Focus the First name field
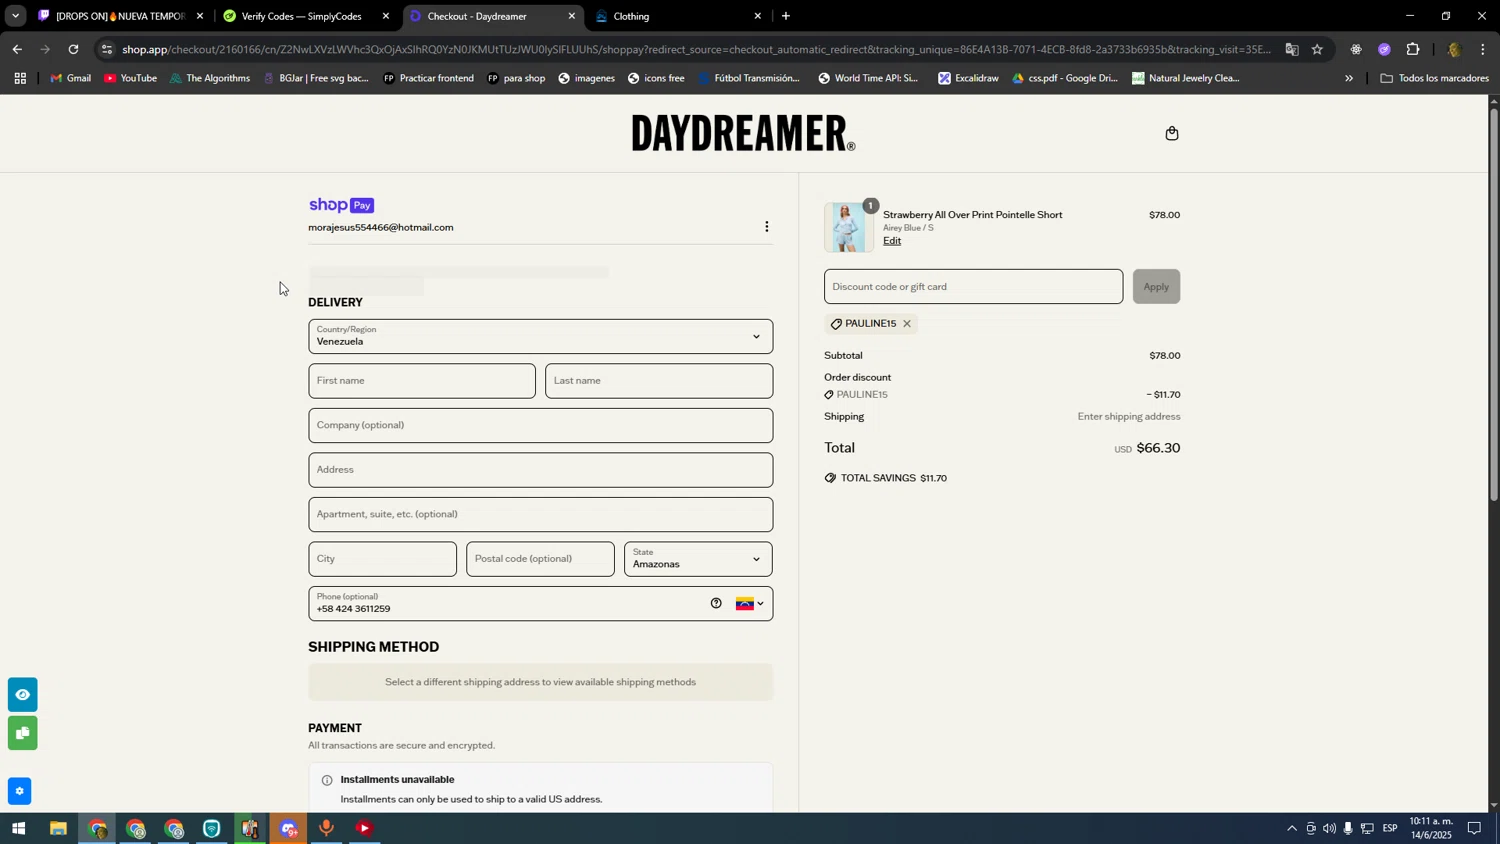The width and height of the screenshot is (1500, 844). click(x=422, y=381)
